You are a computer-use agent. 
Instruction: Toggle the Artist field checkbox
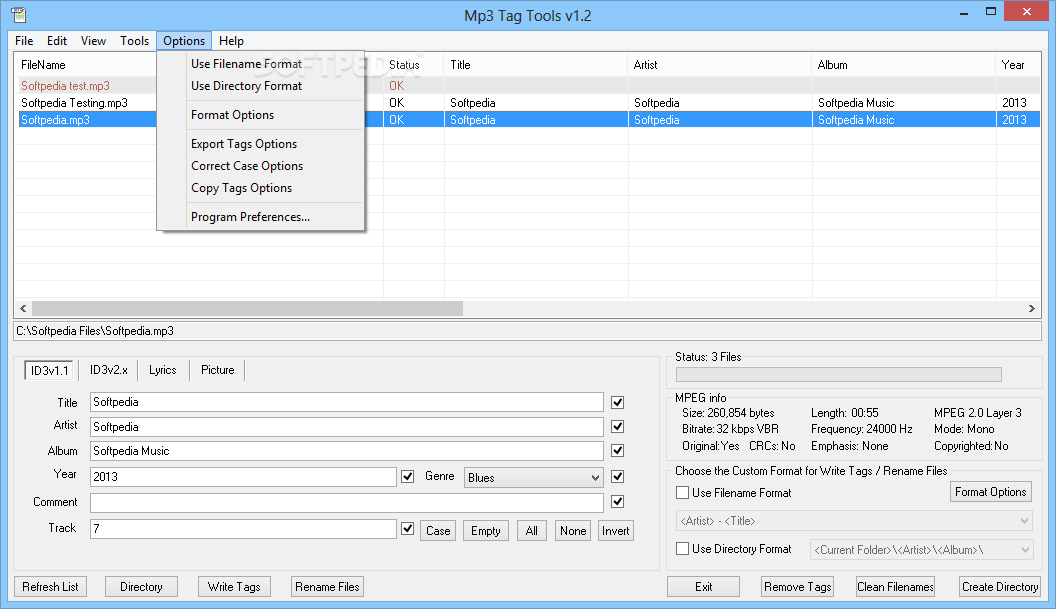click(618, 427)
